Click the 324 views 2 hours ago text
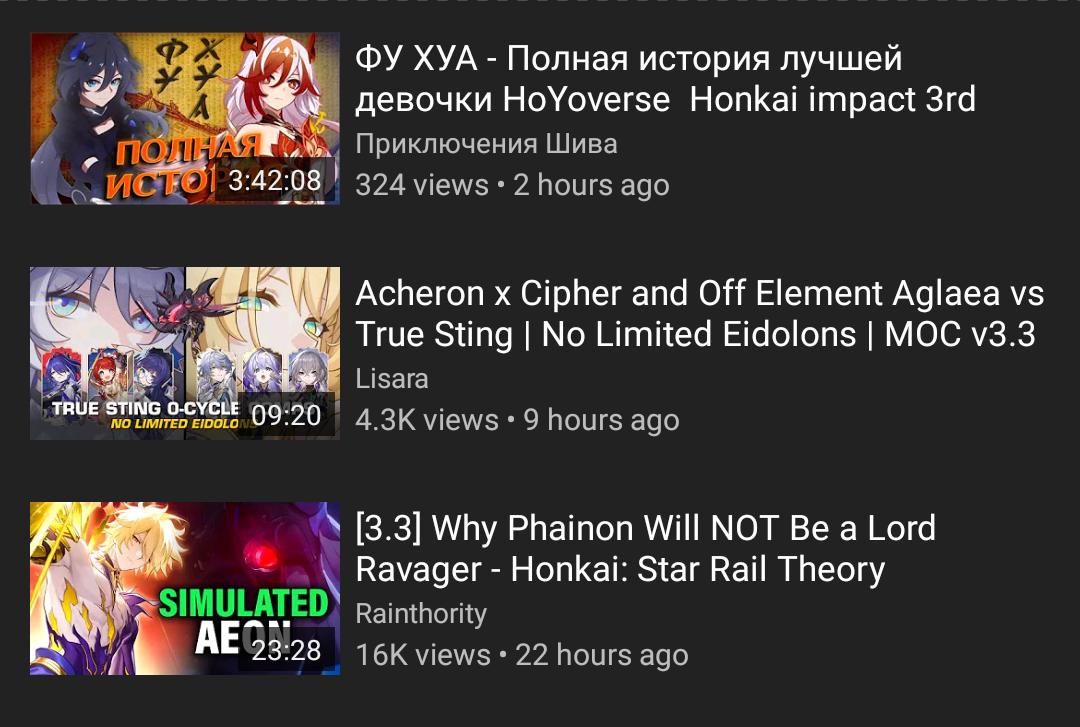Viewport: 1080px width, 727px height. point(512,185)
